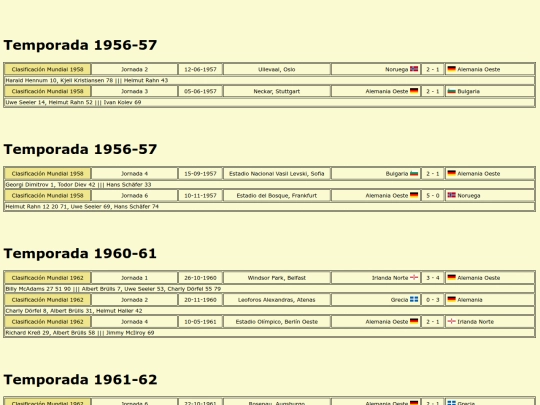Screen dimensions: 540x405
Task: Click the venue 'Estadio del Bosque, Frankfurt'
Action: 277,195
